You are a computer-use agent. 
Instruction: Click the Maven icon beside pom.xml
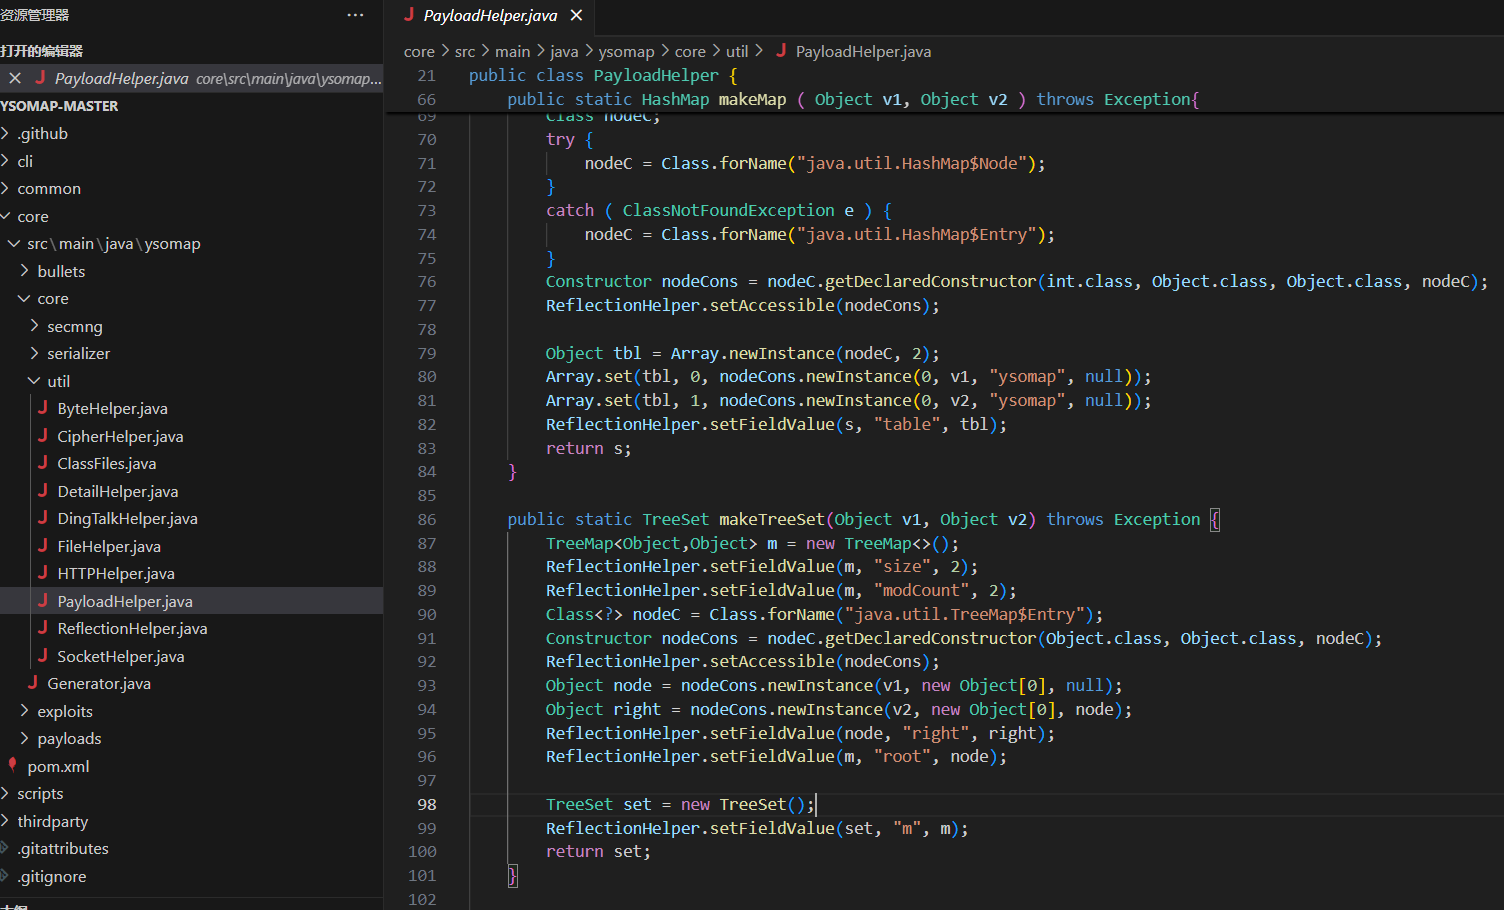[x=13, y=766]
